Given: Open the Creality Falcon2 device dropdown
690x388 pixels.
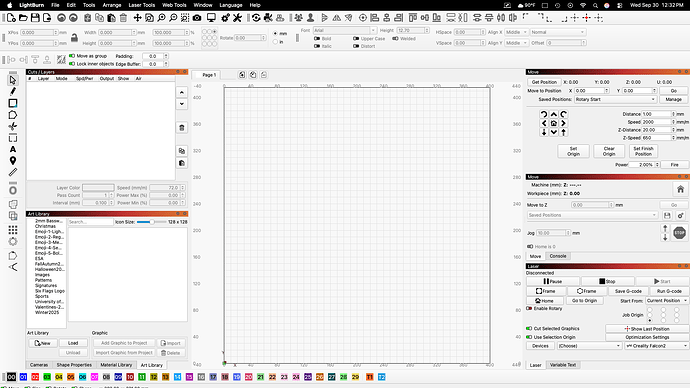Looking at the screenshot, I should (x=657, y=346).
